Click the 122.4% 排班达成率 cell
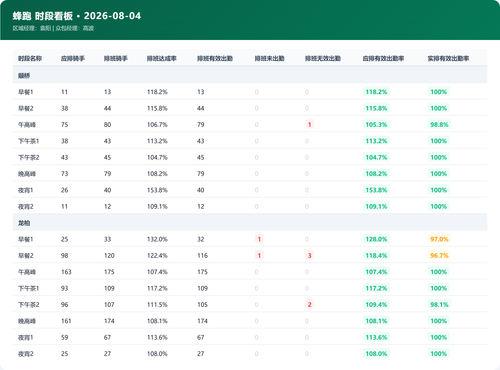 (x=157, y=256)
